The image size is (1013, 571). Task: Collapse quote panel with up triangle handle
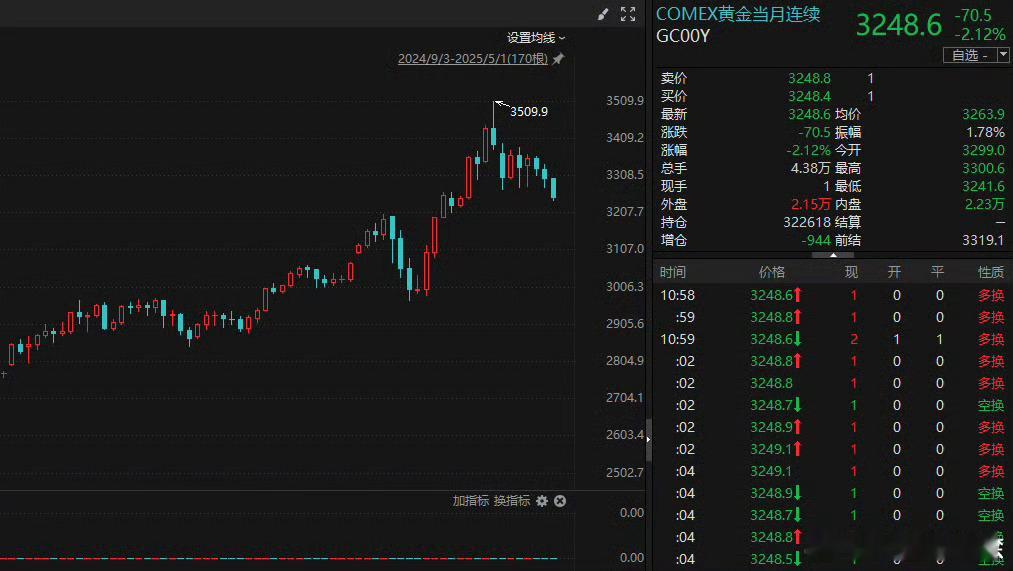[x=833, y=255]
